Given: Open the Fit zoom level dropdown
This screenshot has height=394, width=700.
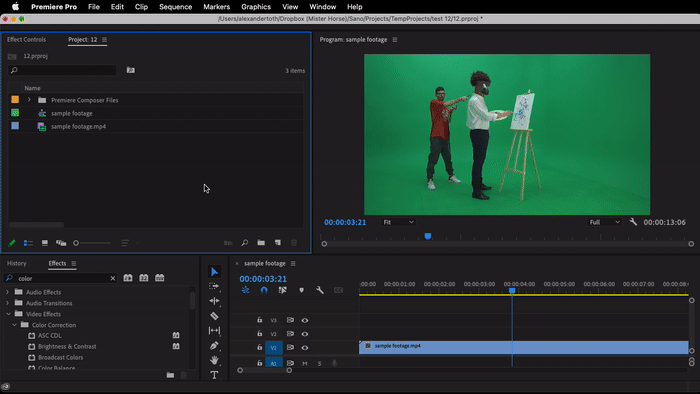Looking at the screenshot, I should (398, 222).
